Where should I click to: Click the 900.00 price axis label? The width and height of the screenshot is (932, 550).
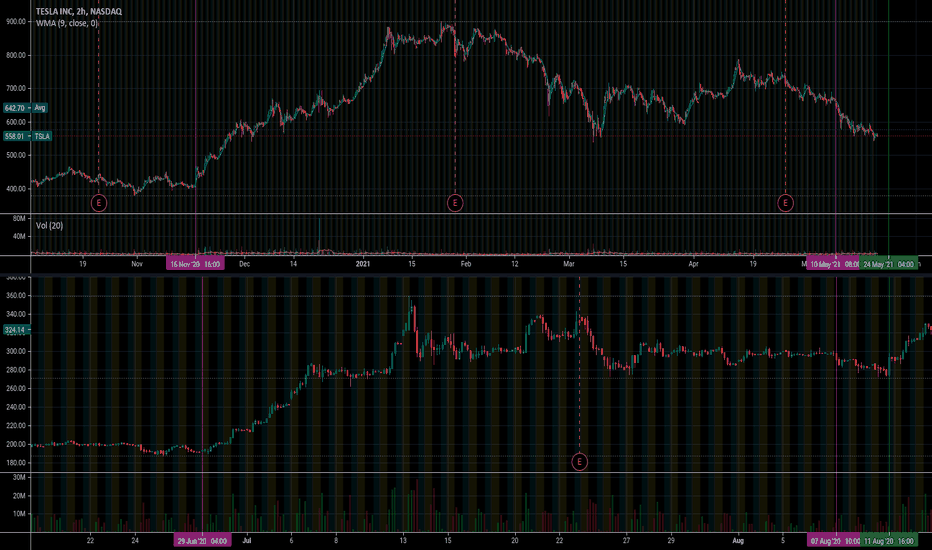coord(16,21)
